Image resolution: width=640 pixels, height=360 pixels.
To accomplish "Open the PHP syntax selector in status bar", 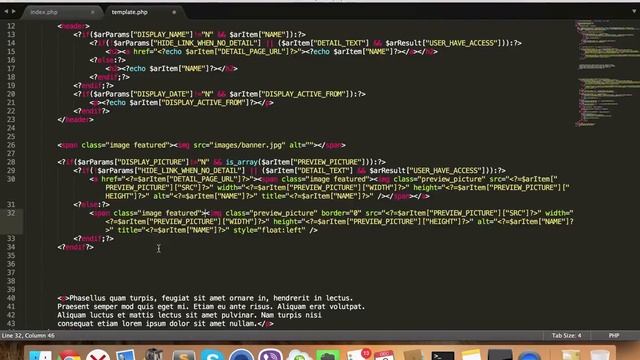I will coord(614,336).
